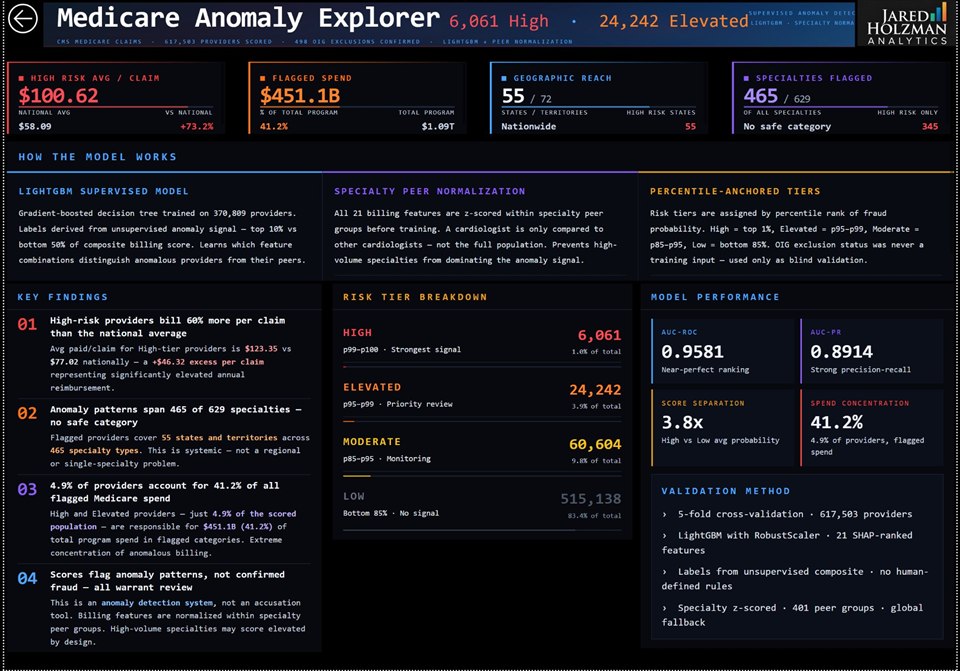
Task: Click the $58.09 national average value
Action: tap(35, 127)
